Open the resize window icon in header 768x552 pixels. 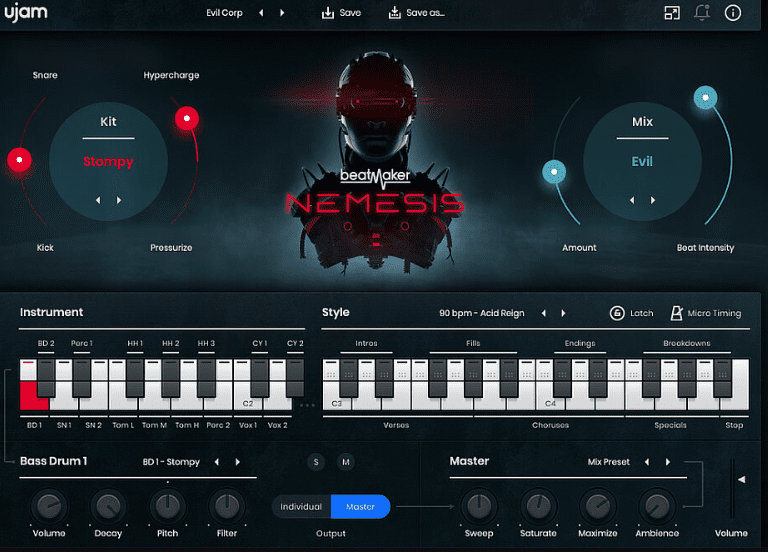click(x=672, y=13)
